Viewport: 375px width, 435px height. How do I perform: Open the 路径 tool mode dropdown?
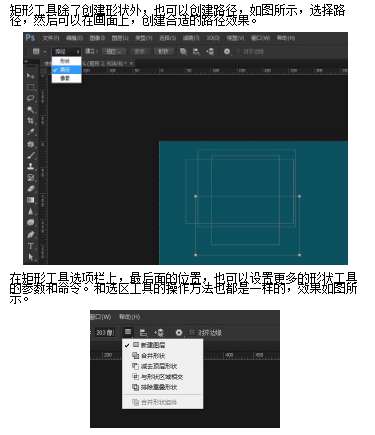point(66,51)
